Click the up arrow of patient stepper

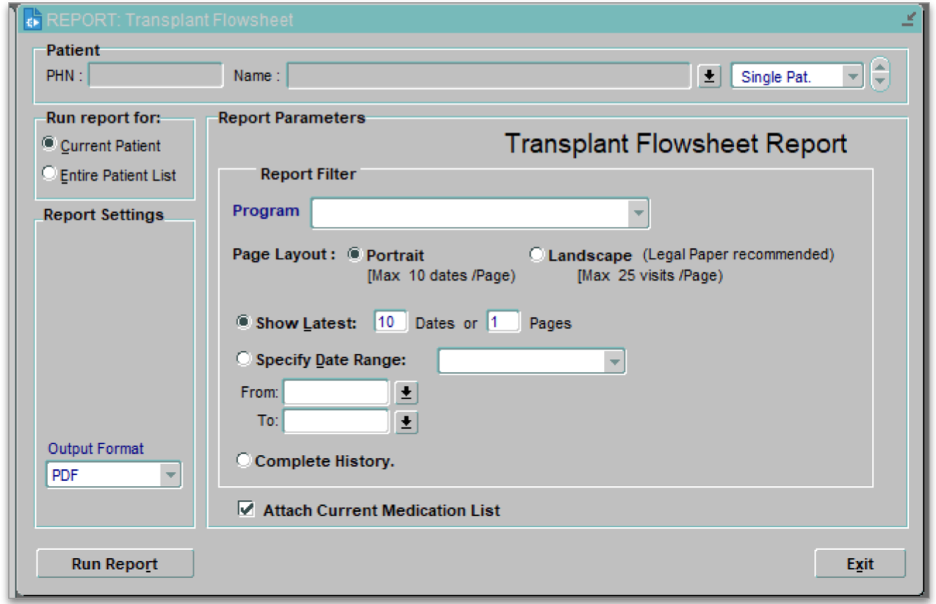click(x=880, y=68)
